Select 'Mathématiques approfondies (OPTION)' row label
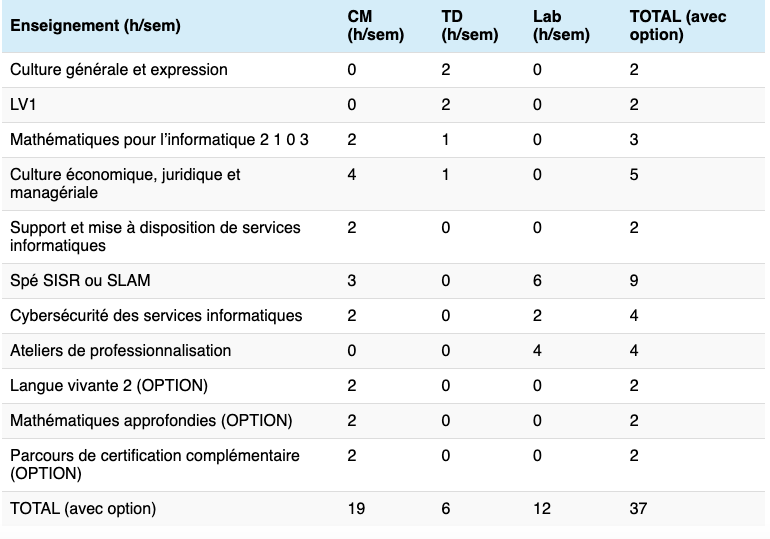The height and width of the screenshot is (539, 770). point(136,421)
